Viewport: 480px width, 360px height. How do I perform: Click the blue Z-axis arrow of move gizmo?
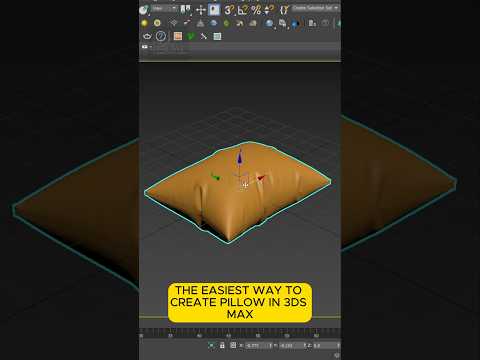(x=239, y=157)
